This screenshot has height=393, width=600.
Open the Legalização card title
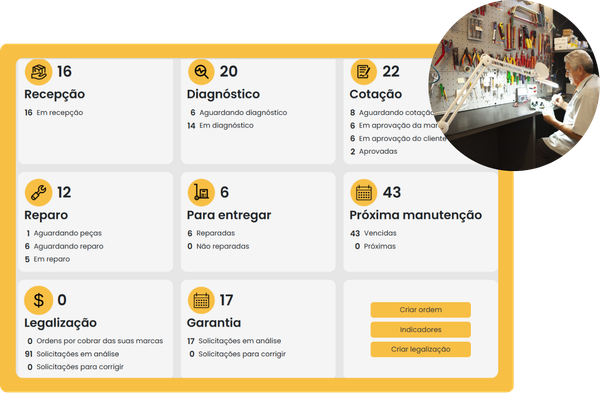click(60, 323)
